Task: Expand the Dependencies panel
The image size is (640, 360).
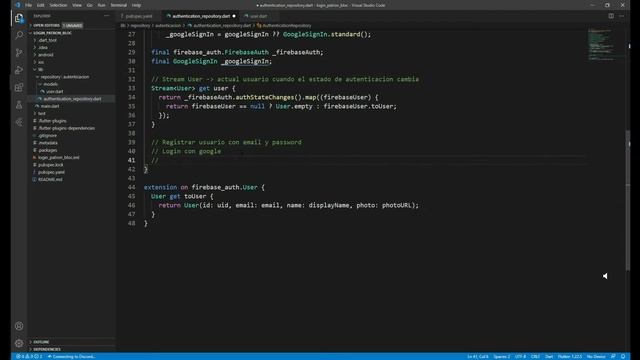Action: (47, 349)
